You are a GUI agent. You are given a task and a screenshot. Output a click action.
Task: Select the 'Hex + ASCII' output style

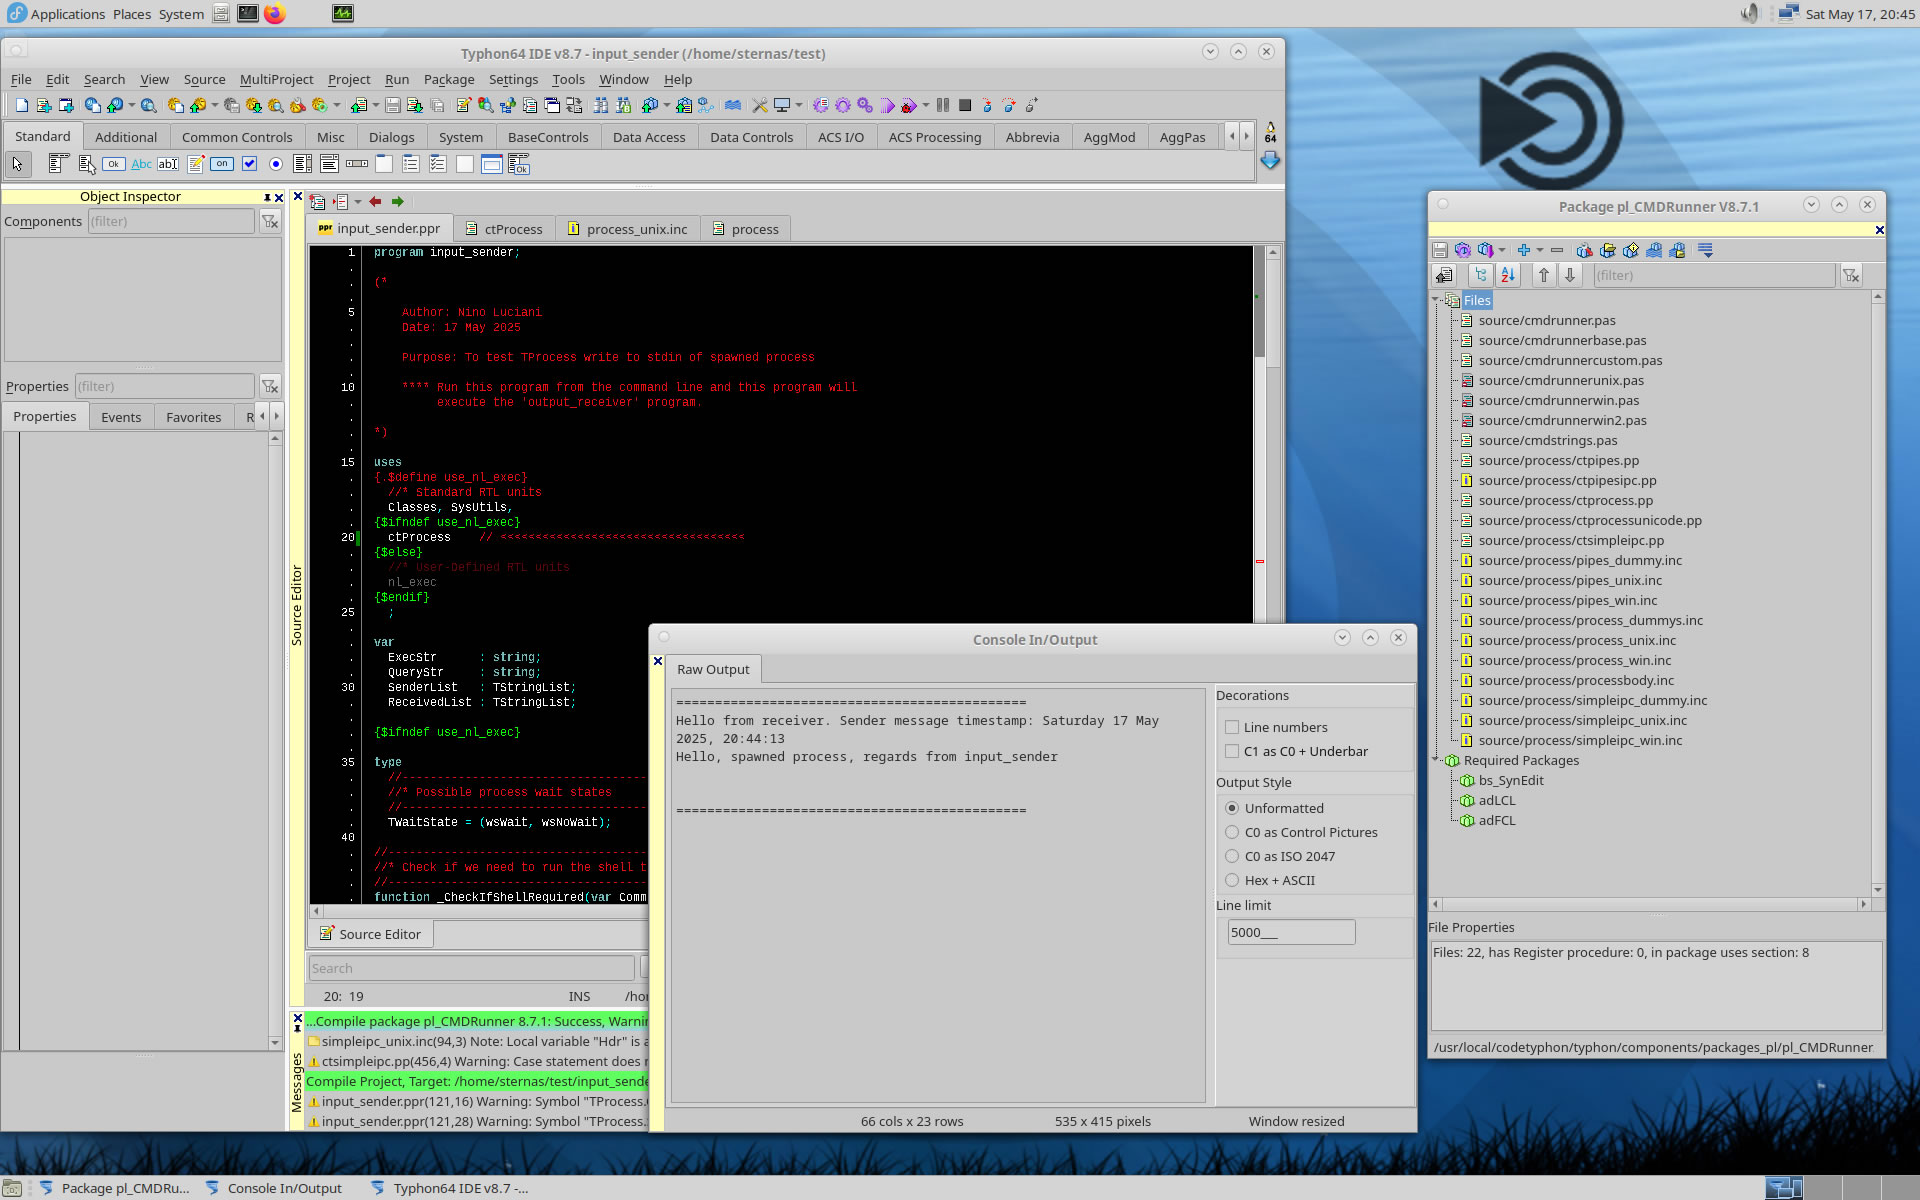point(1232,880)
